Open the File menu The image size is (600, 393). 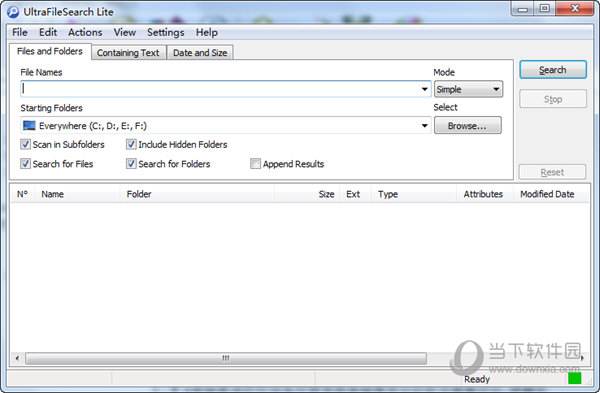(20, 33)
